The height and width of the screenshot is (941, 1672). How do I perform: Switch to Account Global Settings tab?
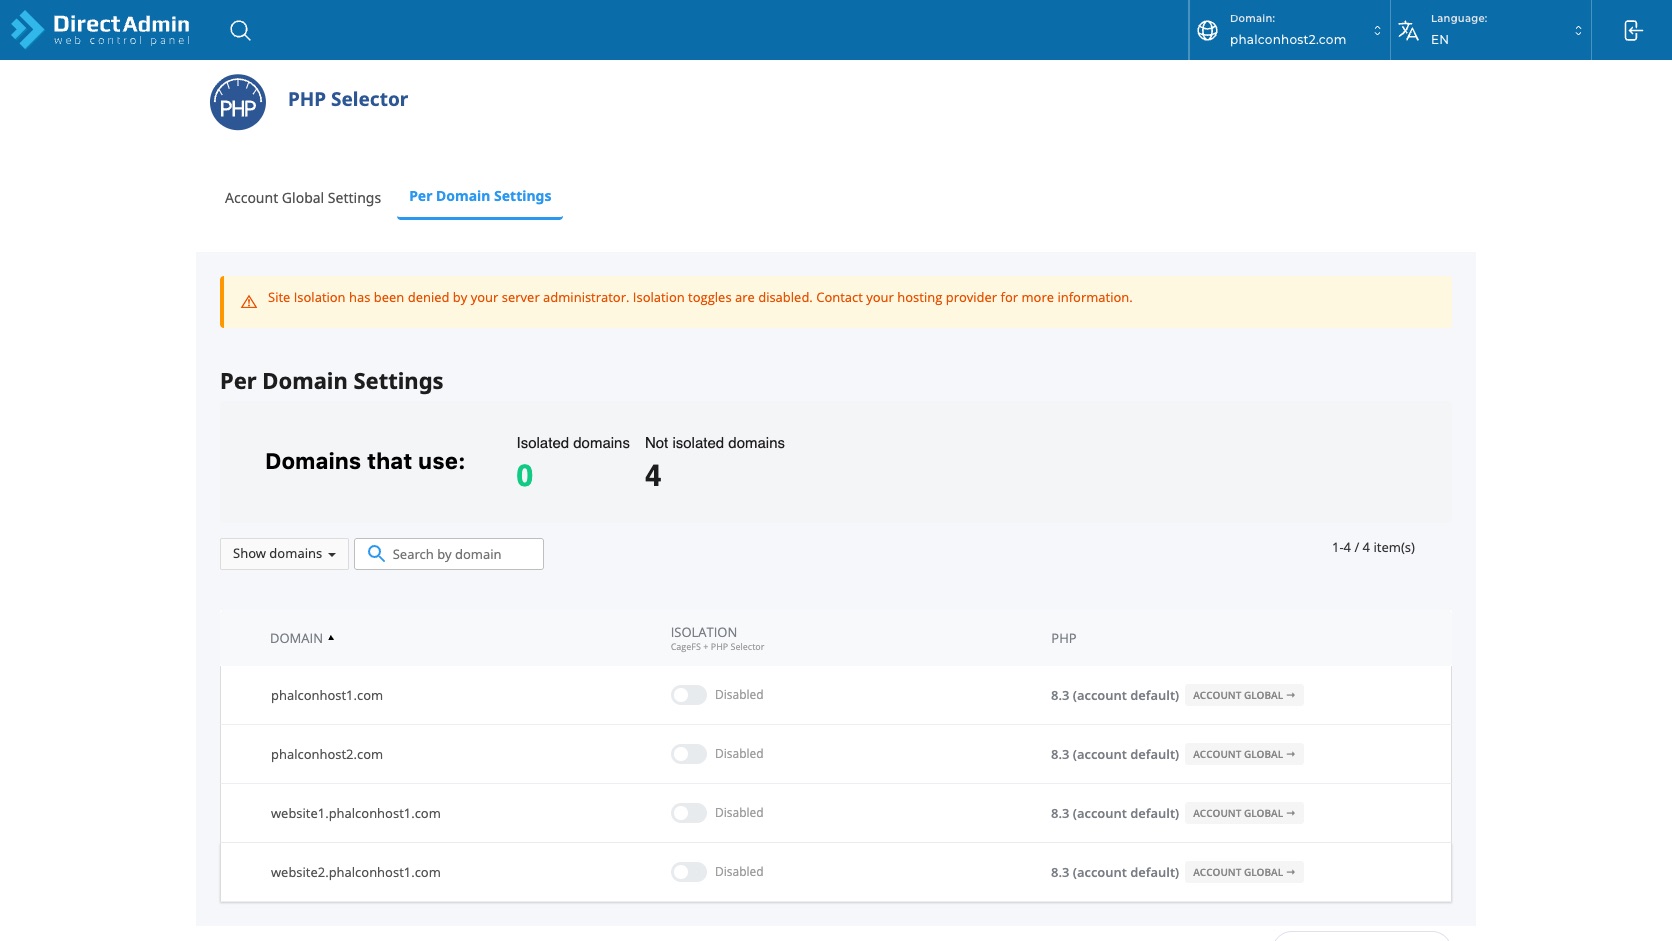(x=303, y=198)
